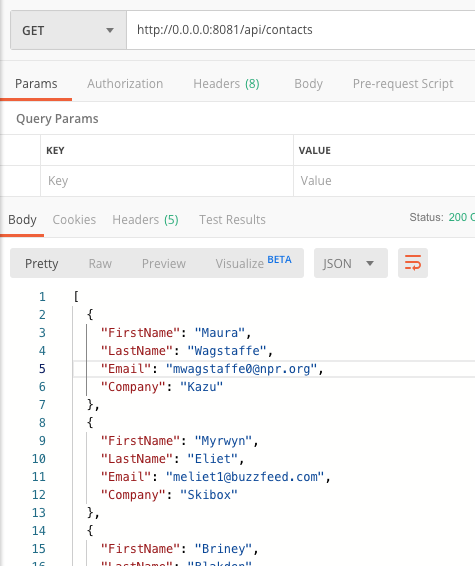The width and height of the screenshot is (475, 566).
Task: Click the "Kazu" Company value
Action: 201,387
